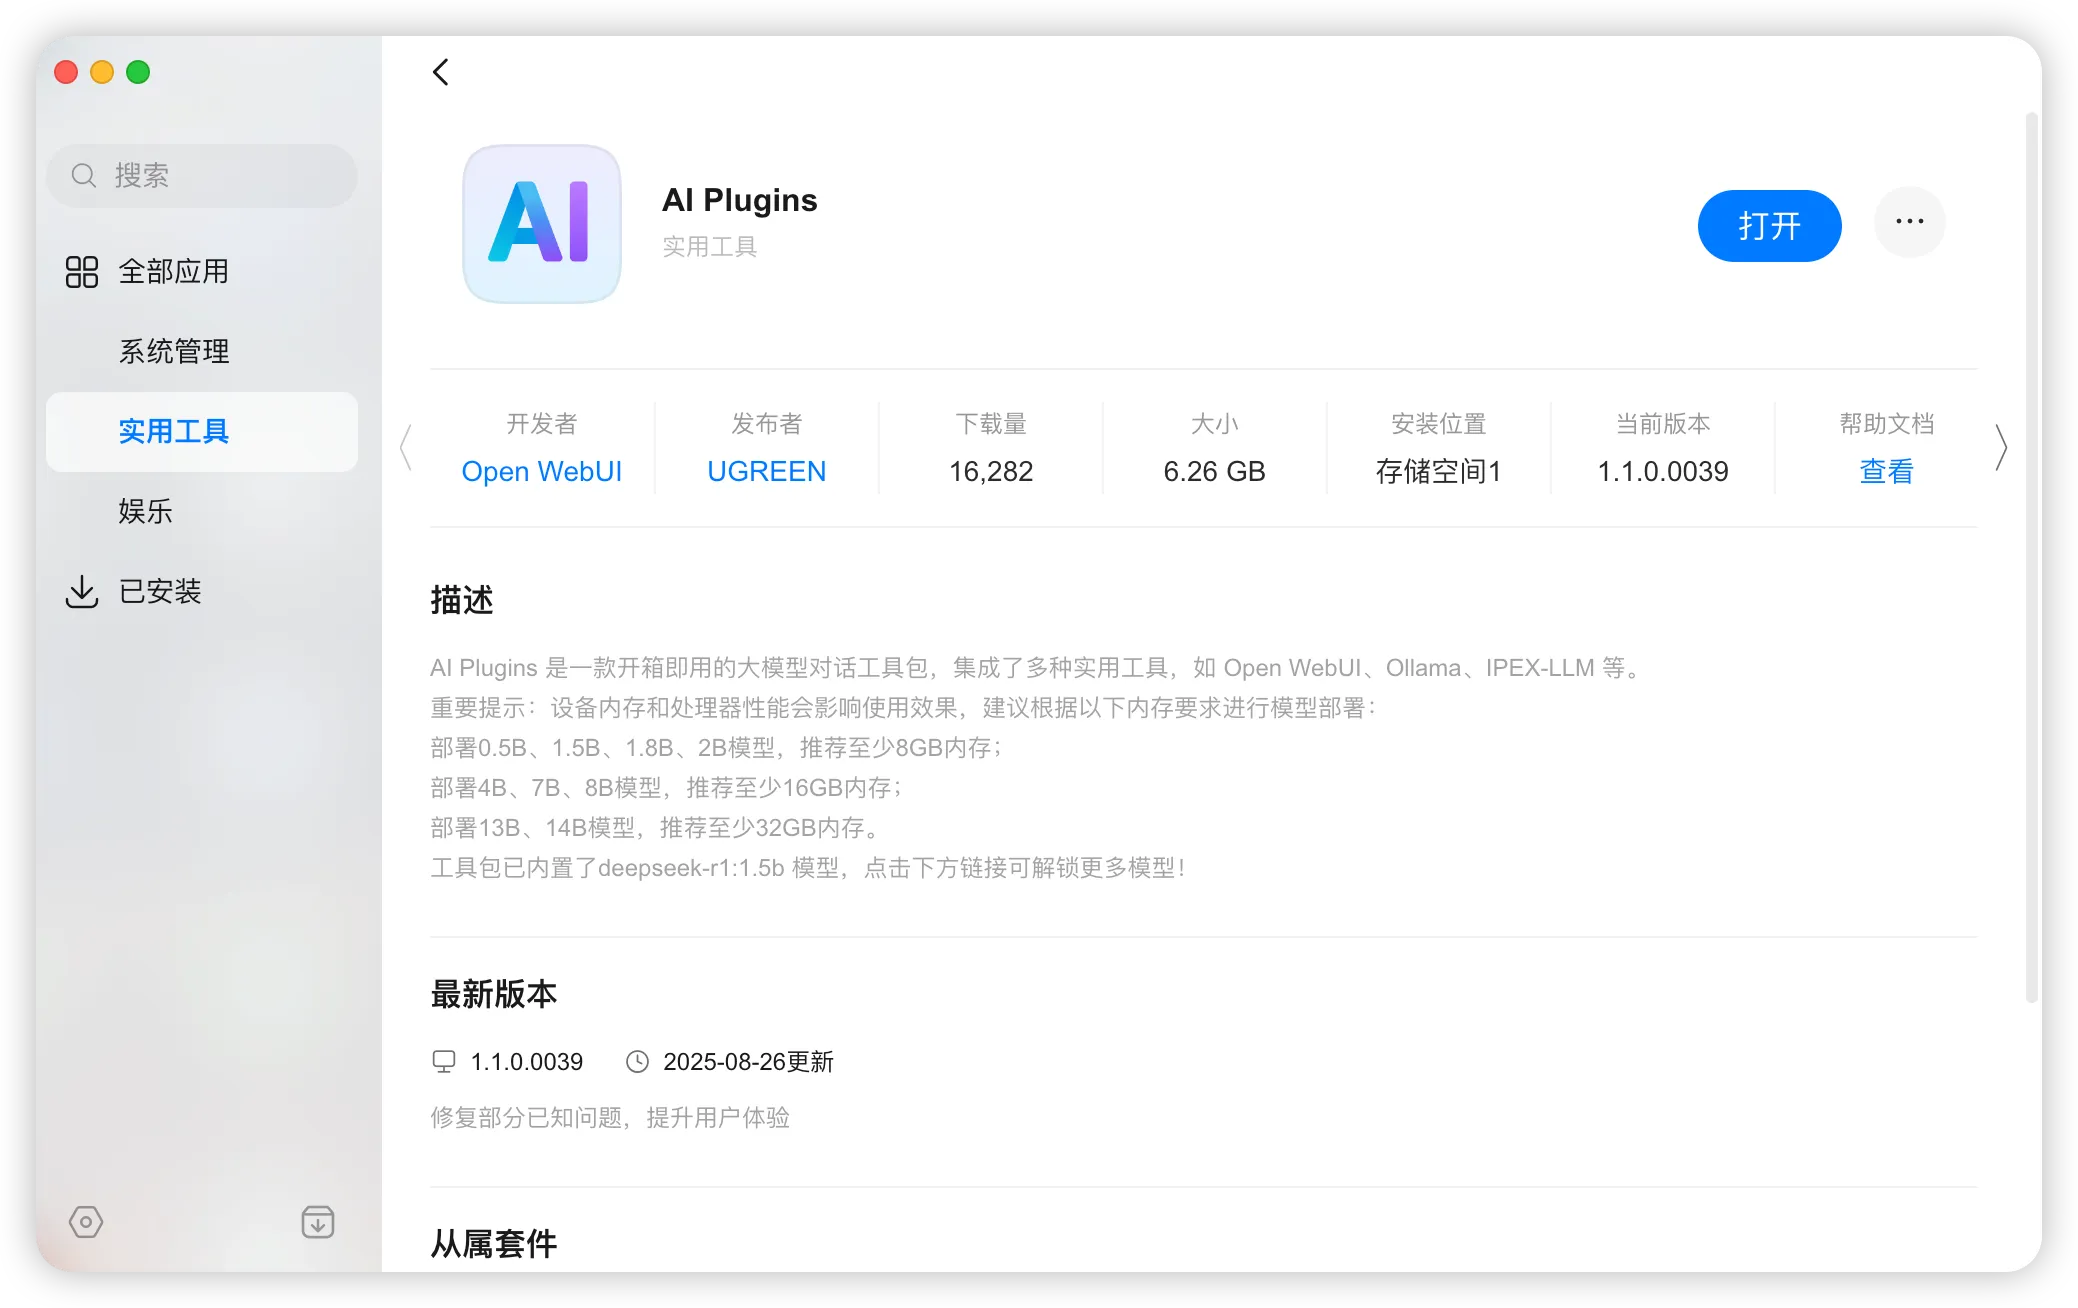2078x1308 pixels.
Task: Click the size value 6.26 GB
Action: pos(1215,472)
